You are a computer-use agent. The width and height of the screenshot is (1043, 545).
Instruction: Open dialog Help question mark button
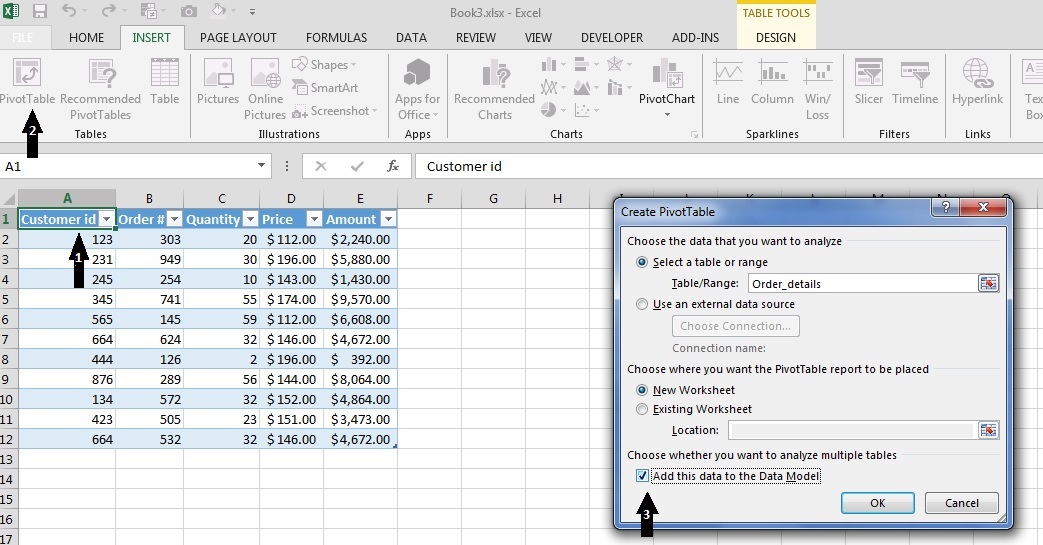tap(947, 207)
